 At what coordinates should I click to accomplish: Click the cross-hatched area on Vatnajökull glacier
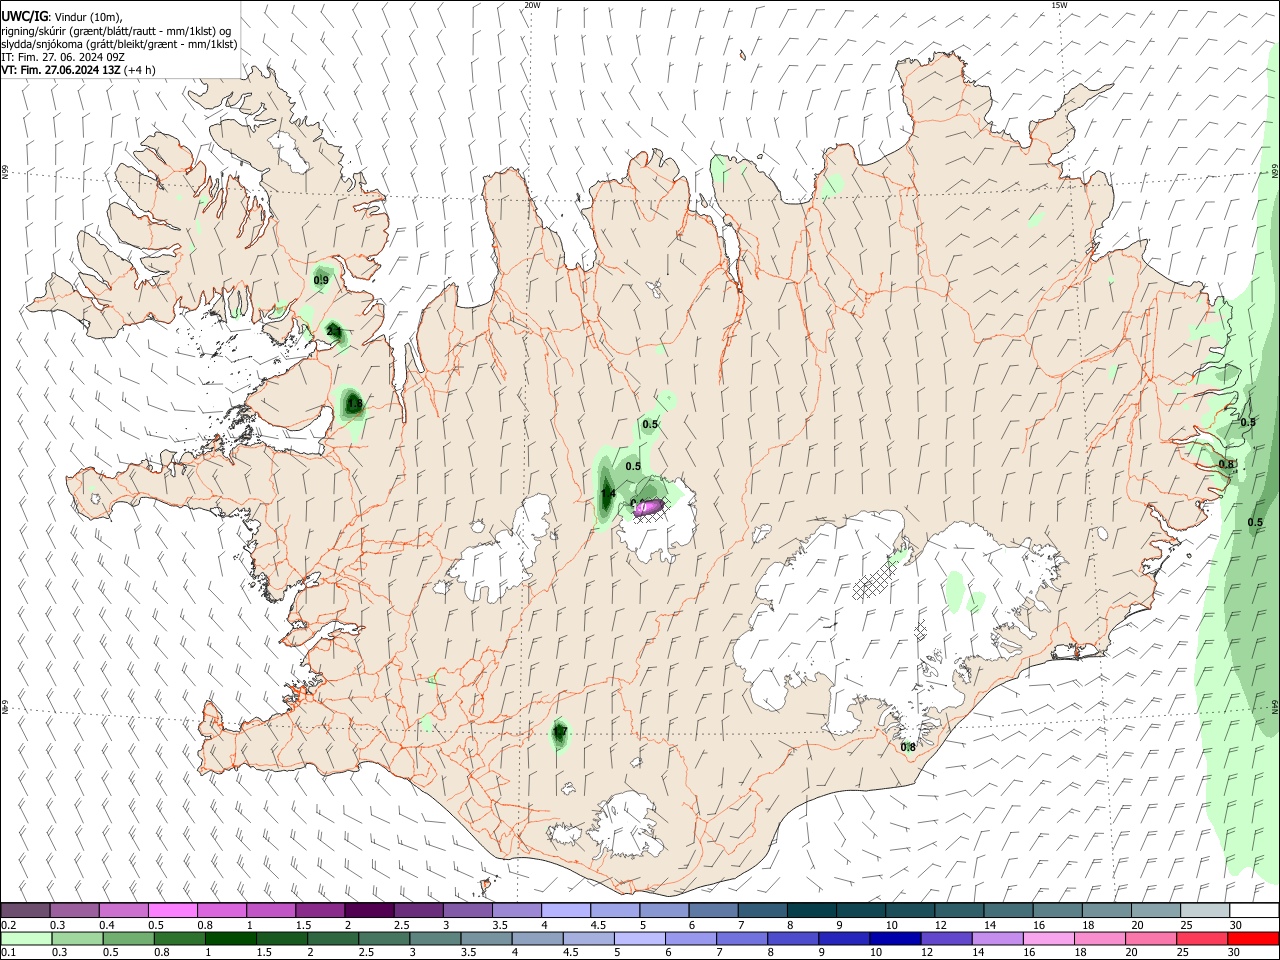point(875,579)
